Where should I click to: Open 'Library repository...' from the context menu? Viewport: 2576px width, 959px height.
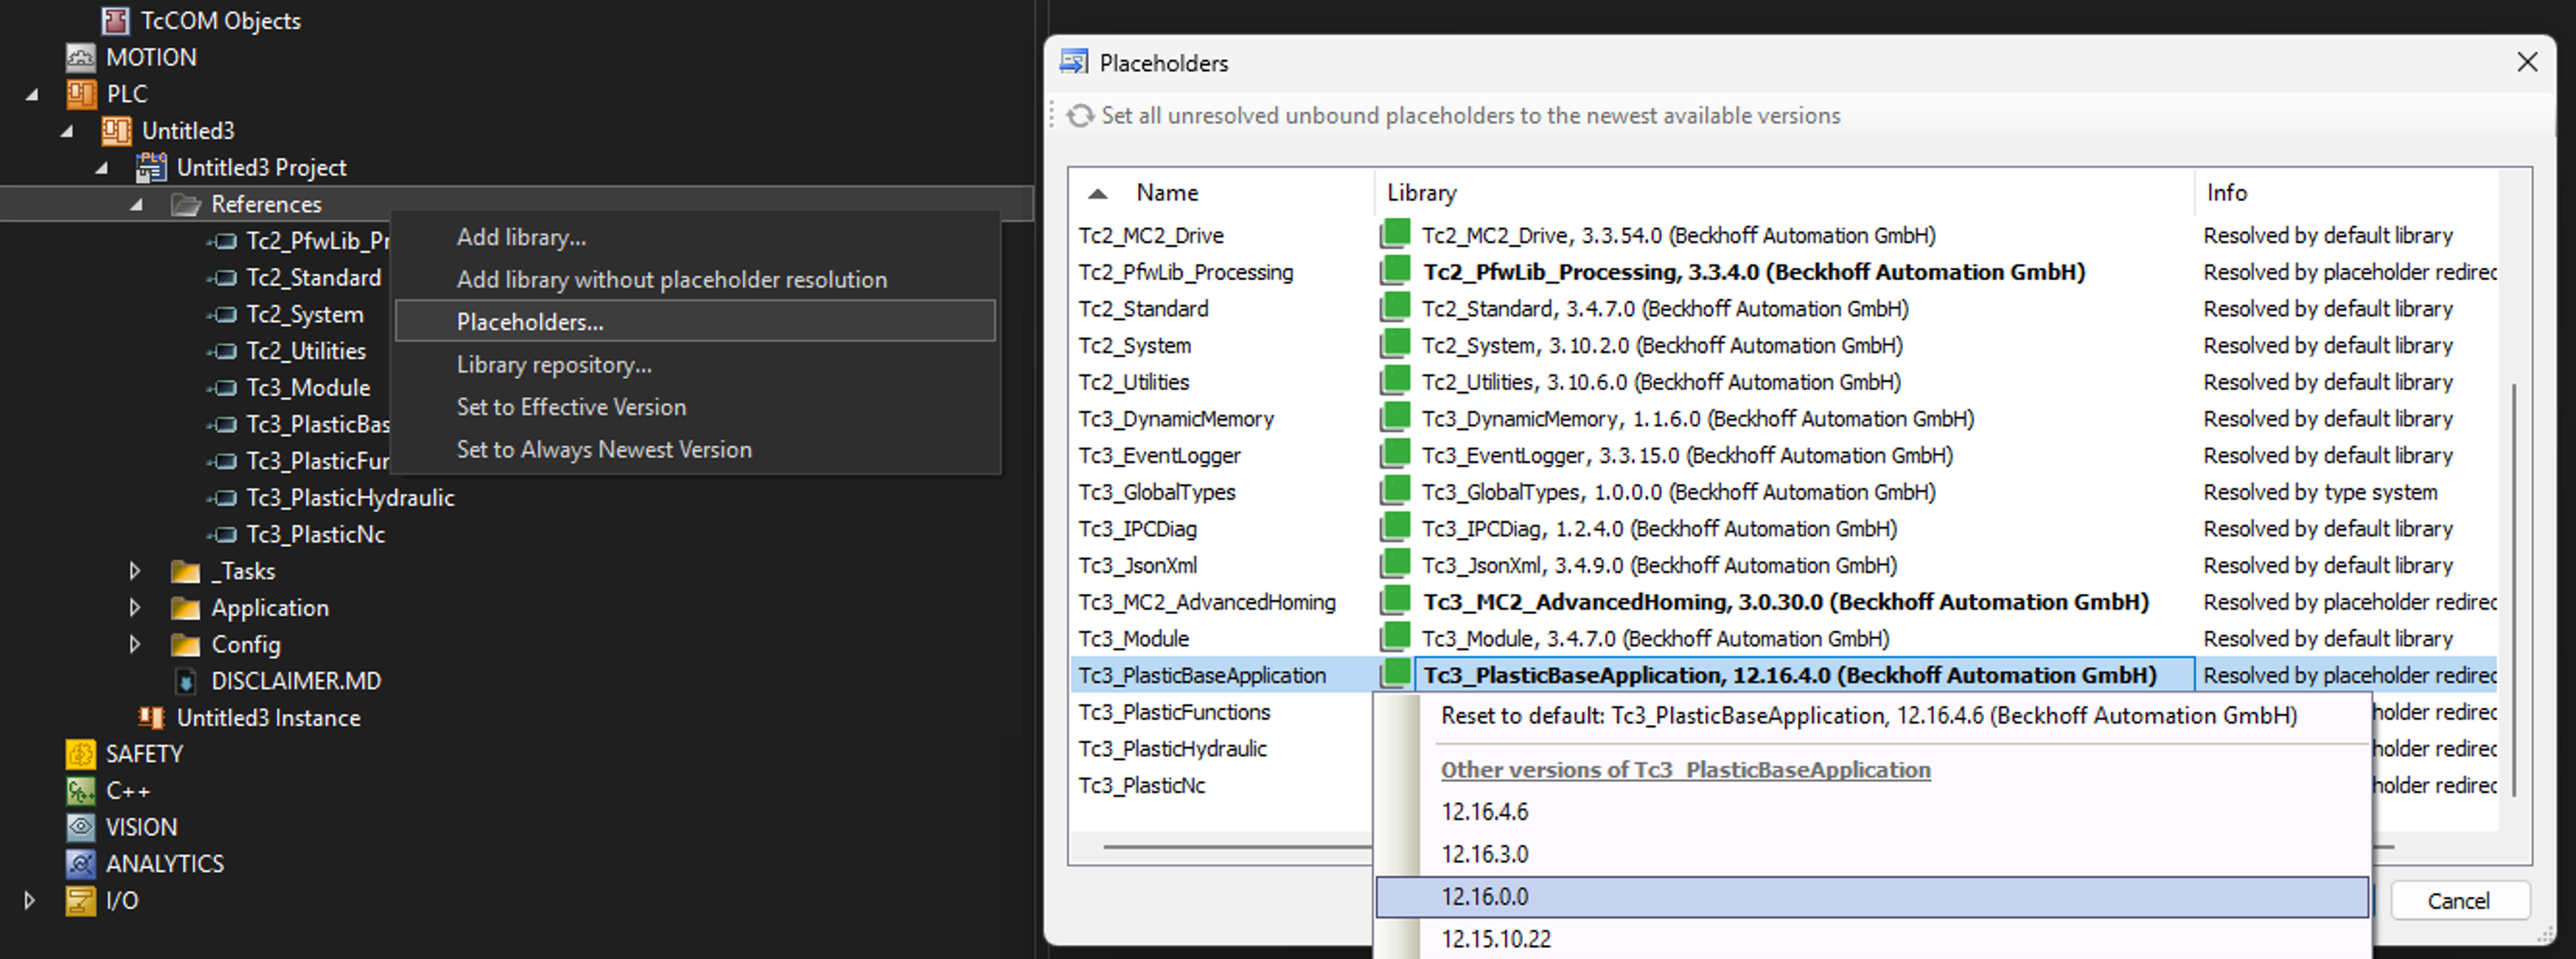[696, 364]
